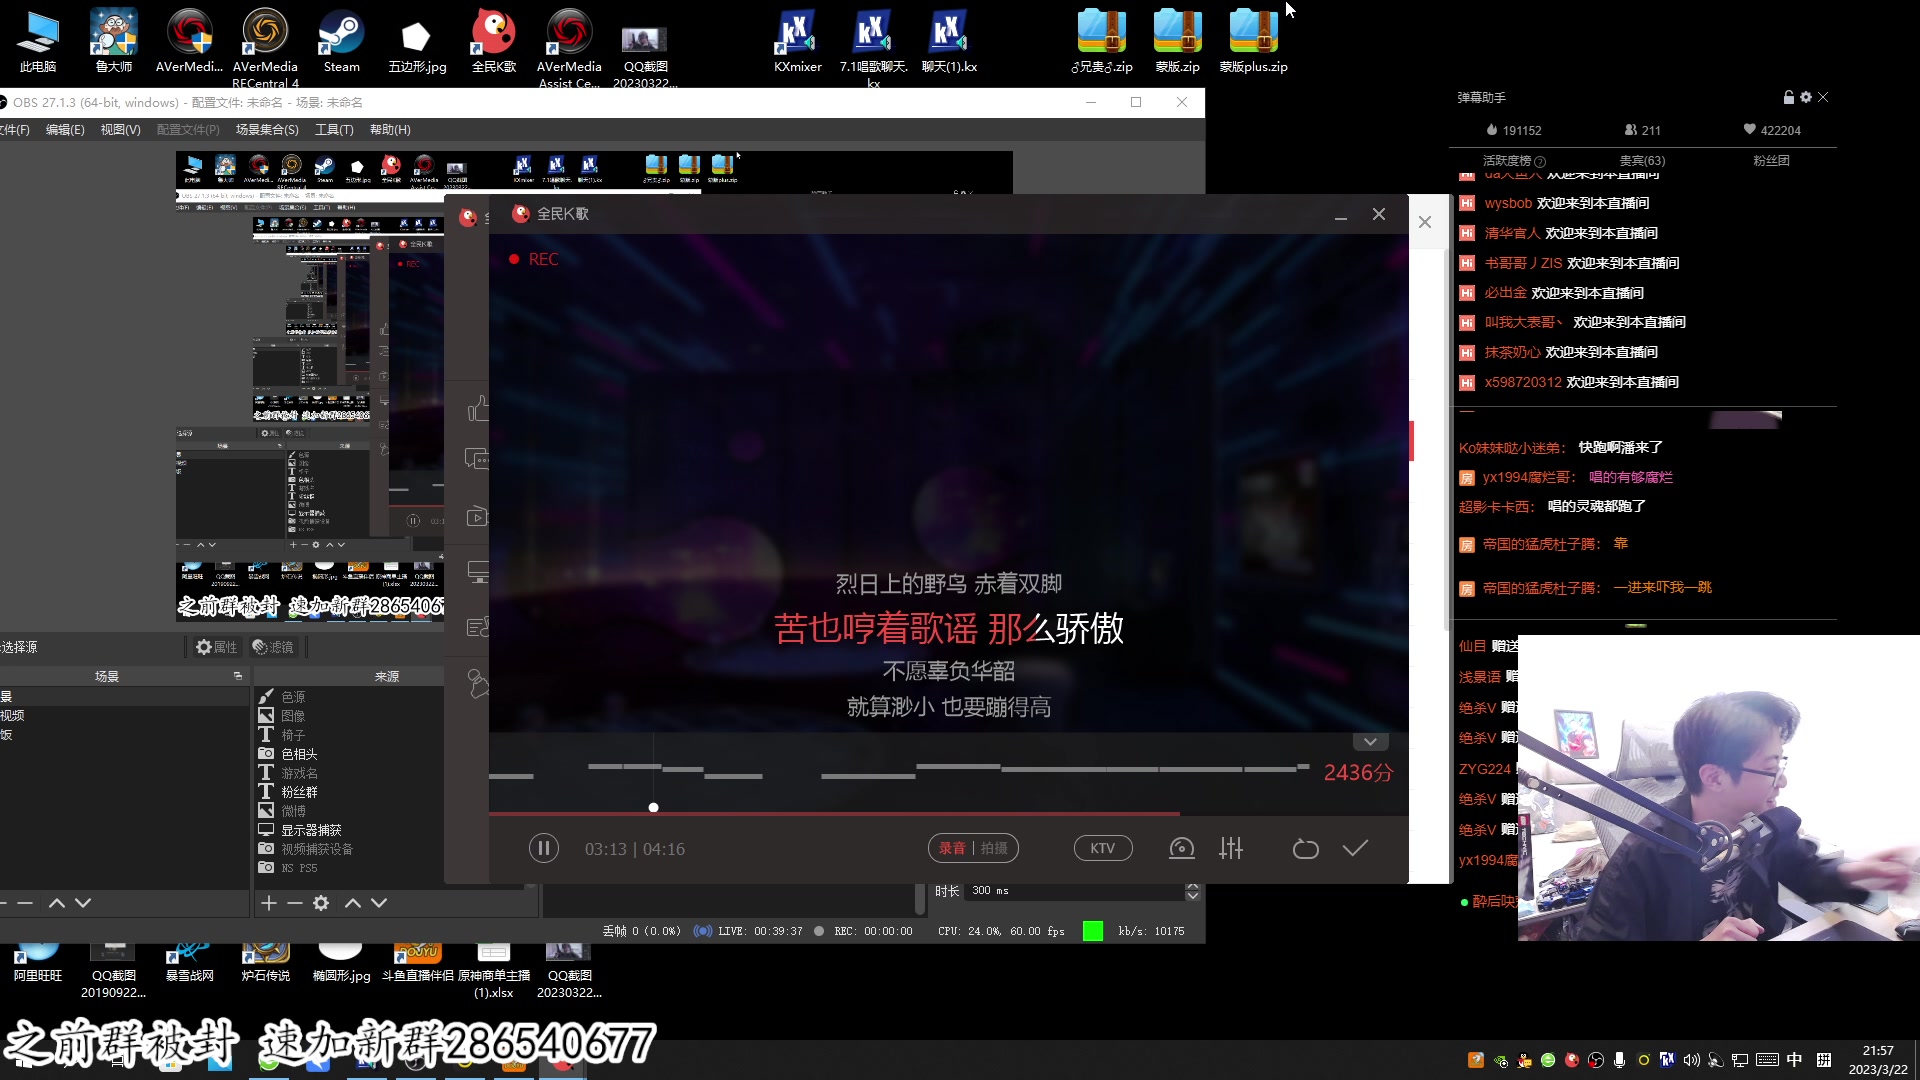Select 录音 audio recording mode

point(951,848)
